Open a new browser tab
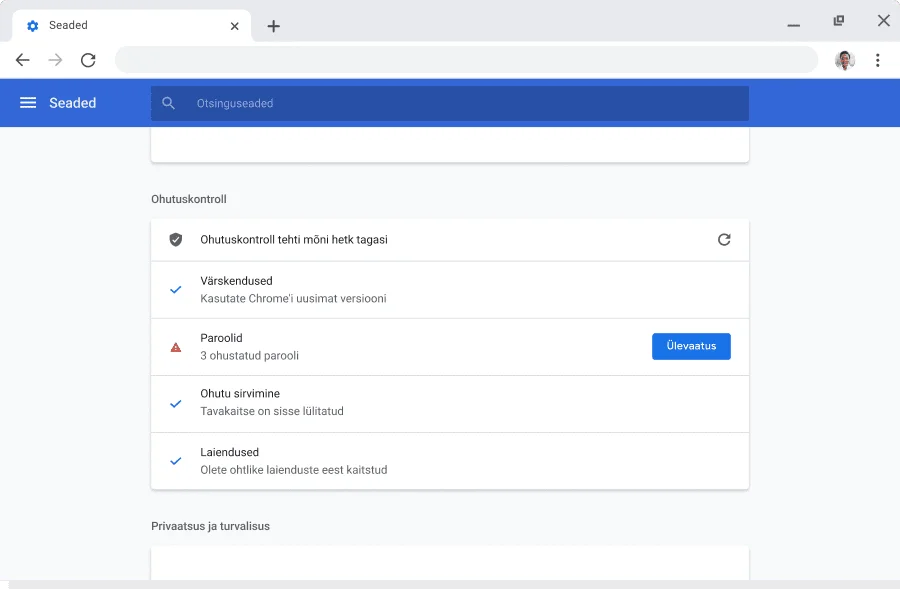Image resolution: width=900 pixels, height=591 pixels. [x=273, y=26]
